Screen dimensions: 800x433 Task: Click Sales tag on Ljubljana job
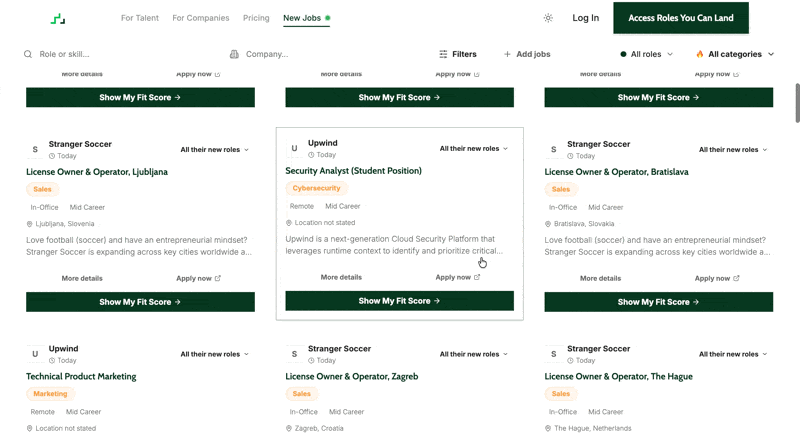click(42, 189)
